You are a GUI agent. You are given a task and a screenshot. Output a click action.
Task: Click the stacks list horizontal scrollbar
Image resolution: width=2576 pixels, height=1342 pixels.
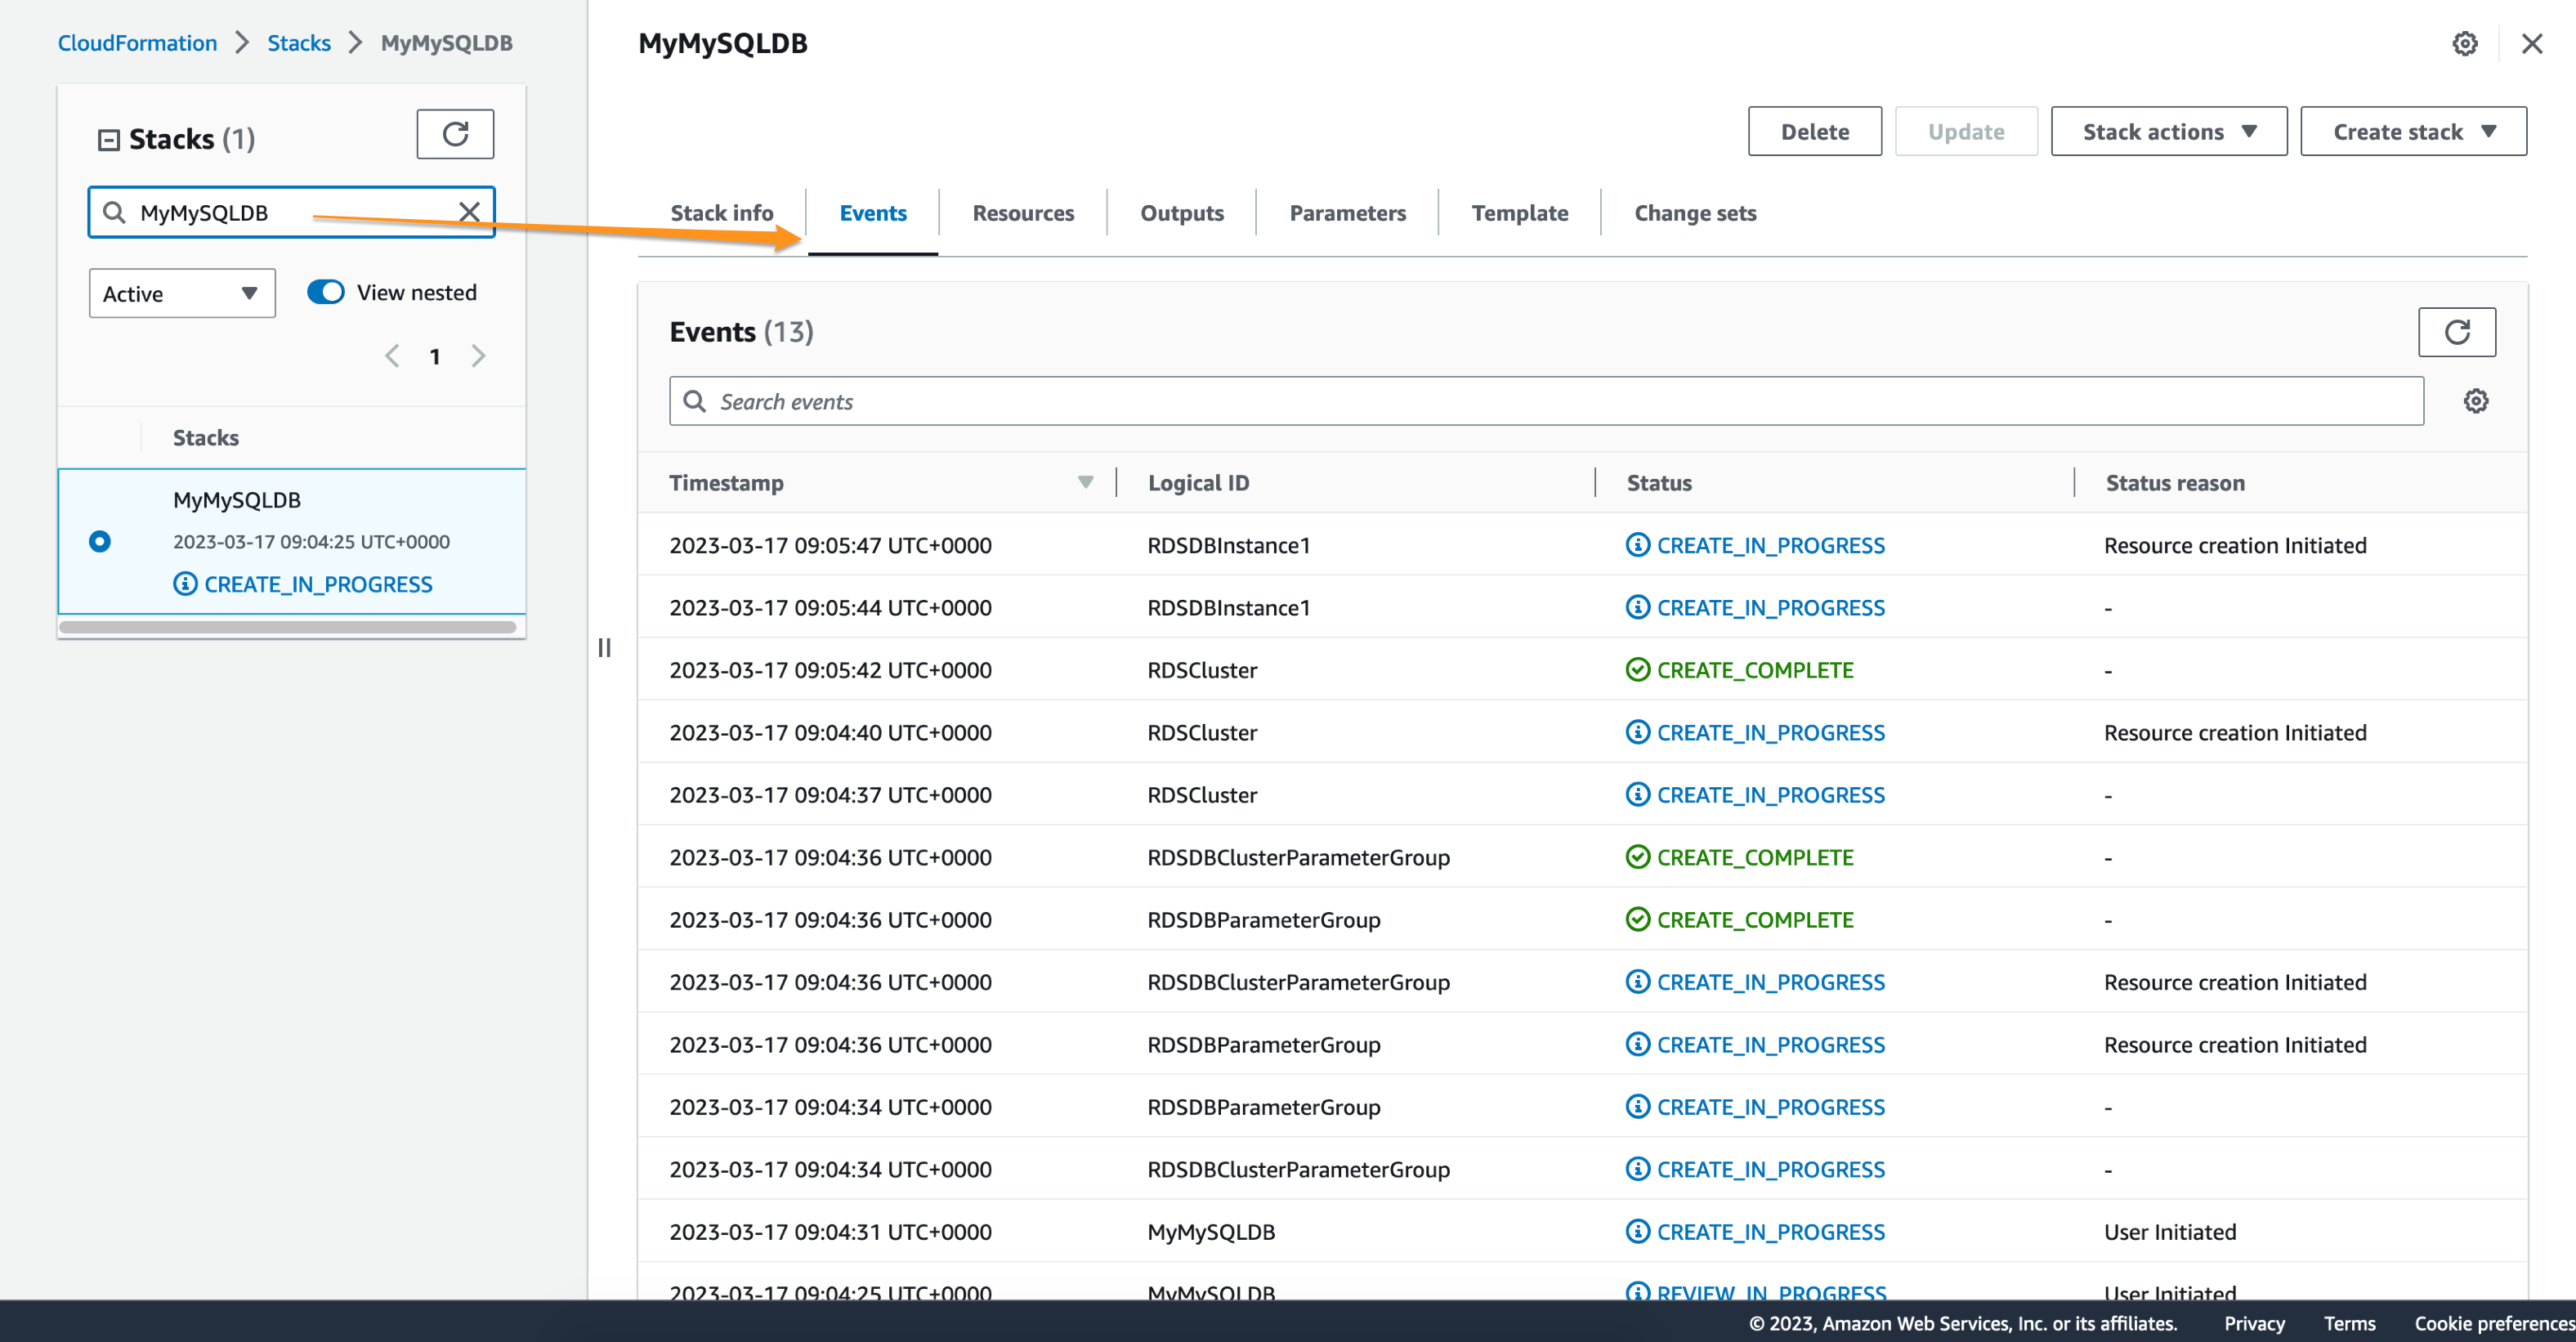tap(288, 628)
